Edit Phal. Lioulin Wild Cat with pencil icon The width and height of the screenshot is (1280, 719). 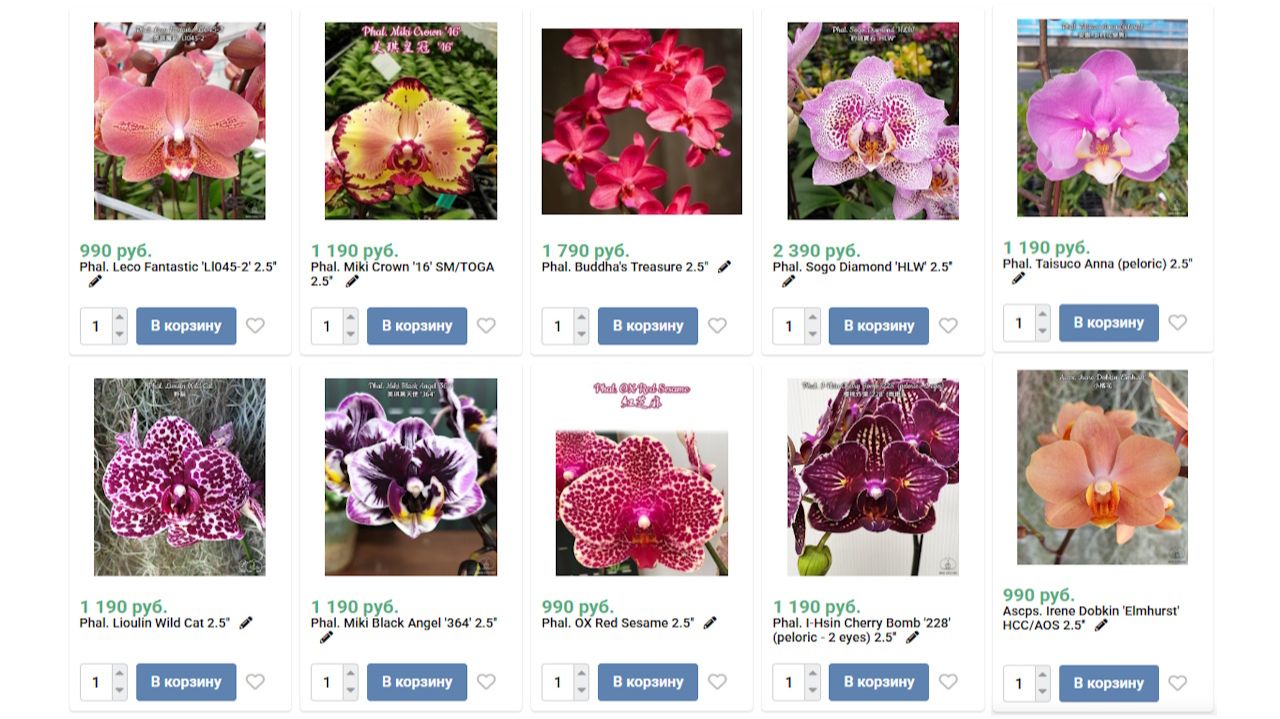coord(246,623)
